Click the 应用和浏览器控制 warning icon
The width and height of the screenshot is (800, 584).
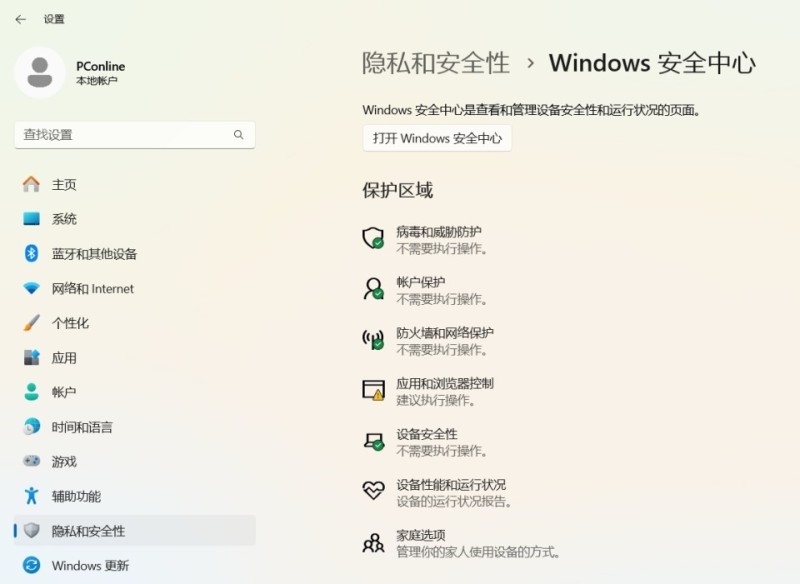click(373, 391)
